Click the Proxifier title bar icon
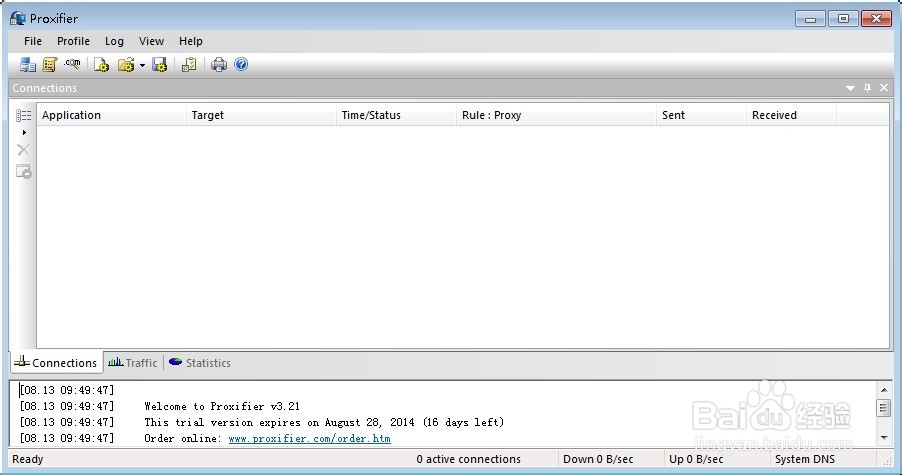 coord(18,18)
